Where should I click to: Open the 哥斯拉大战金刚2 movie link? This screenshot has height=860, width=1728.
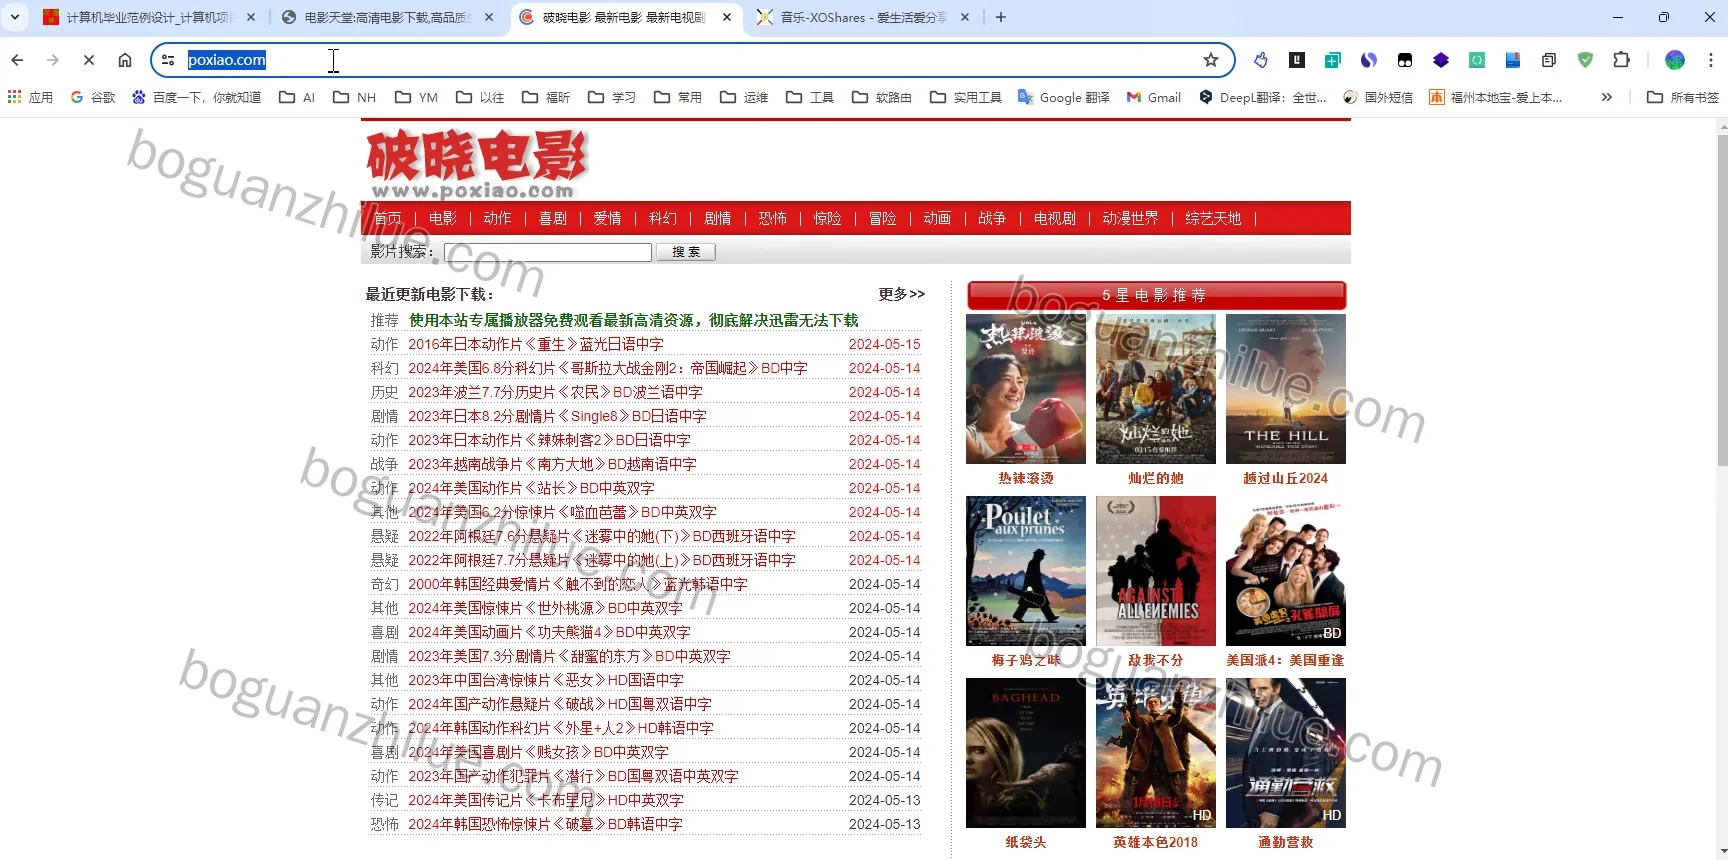tap(608, 368)
